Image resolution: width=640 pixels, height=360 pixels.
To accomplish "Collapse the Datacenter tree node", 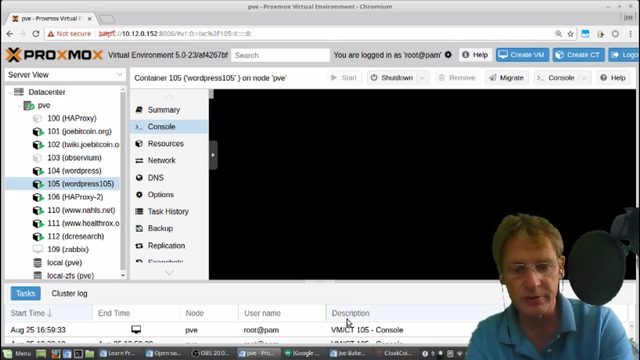I will pos(10,92).
